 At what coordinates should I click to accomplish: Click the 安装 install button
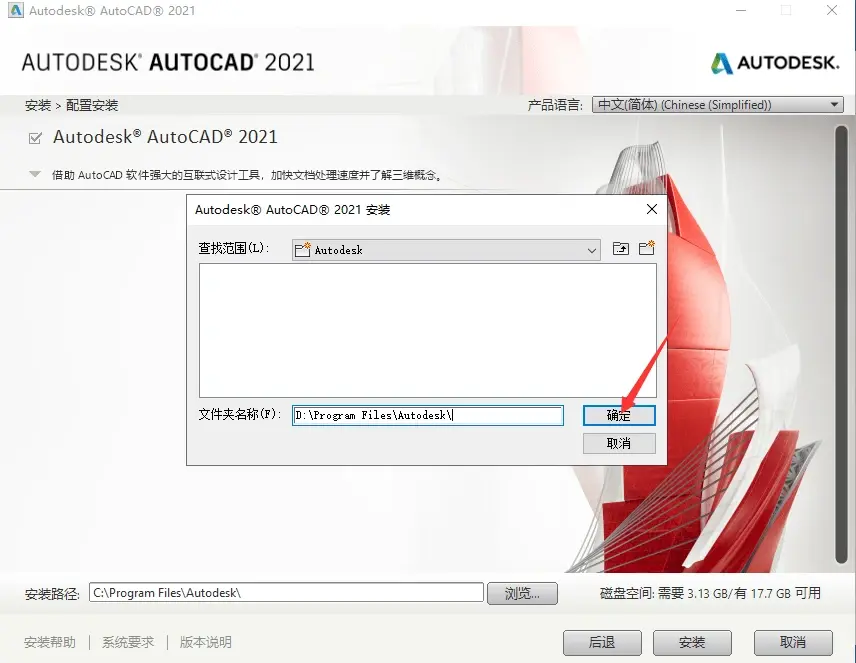pyautogui.click(x=692, y=642)
